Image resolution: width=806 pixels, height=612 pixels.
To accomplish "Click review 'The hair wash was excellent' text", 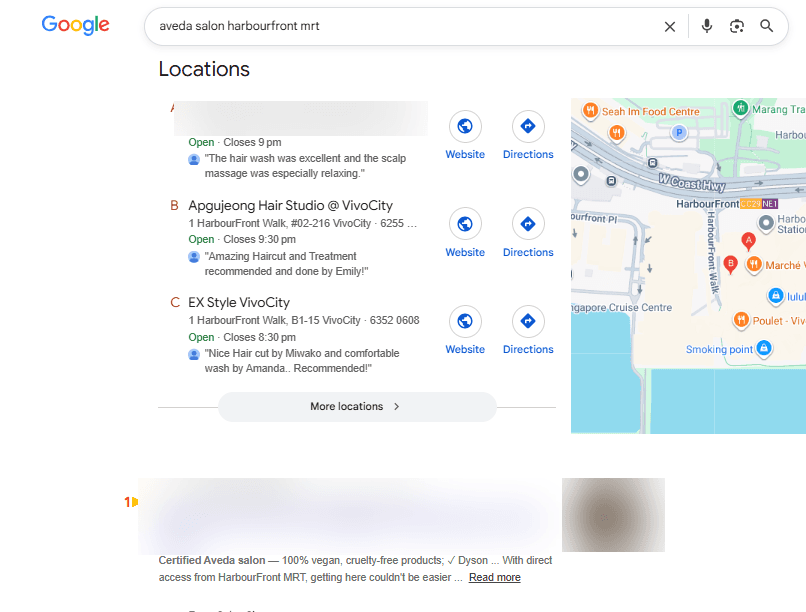I will pos(305,165).
